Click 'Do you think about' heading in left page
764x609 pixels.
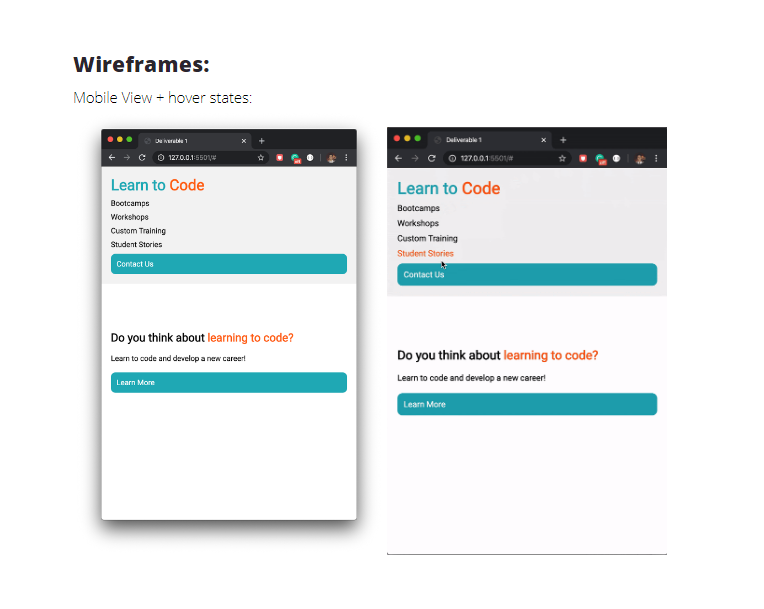point(158,338)
